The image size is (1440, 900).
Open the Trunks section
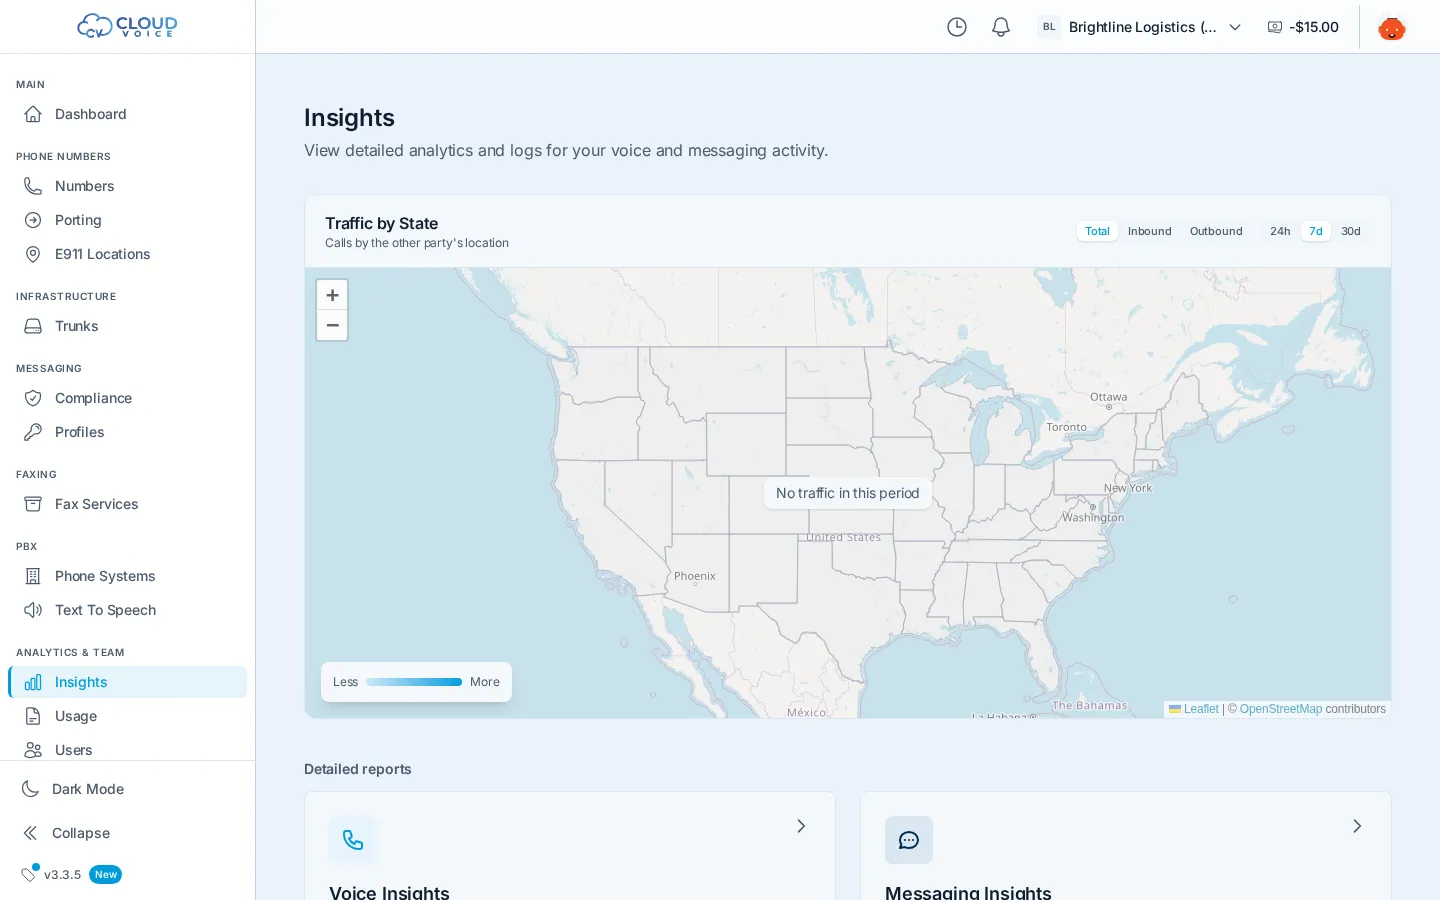pos(127,326)
